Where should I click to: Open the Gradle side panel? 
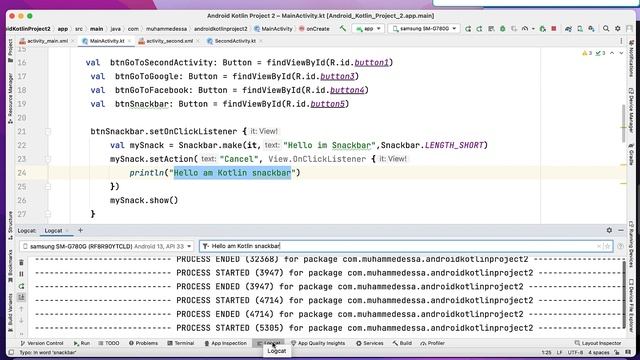tap(631, 154)
